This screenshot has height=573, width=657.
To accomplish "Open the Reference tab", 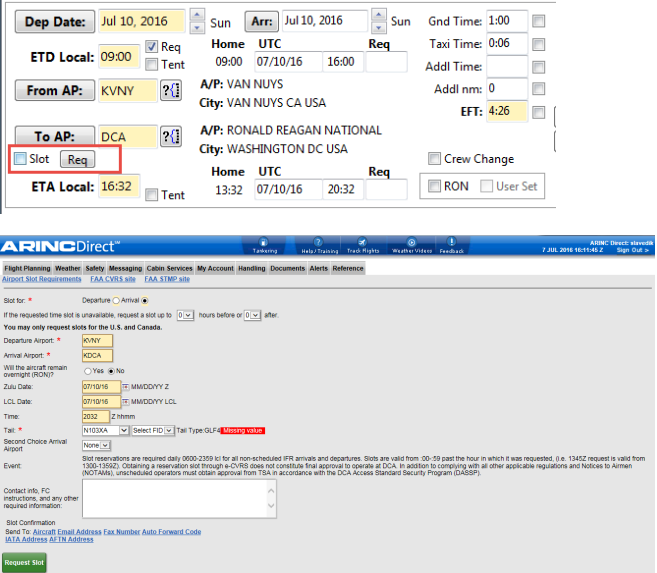I will tap(348, 268).
